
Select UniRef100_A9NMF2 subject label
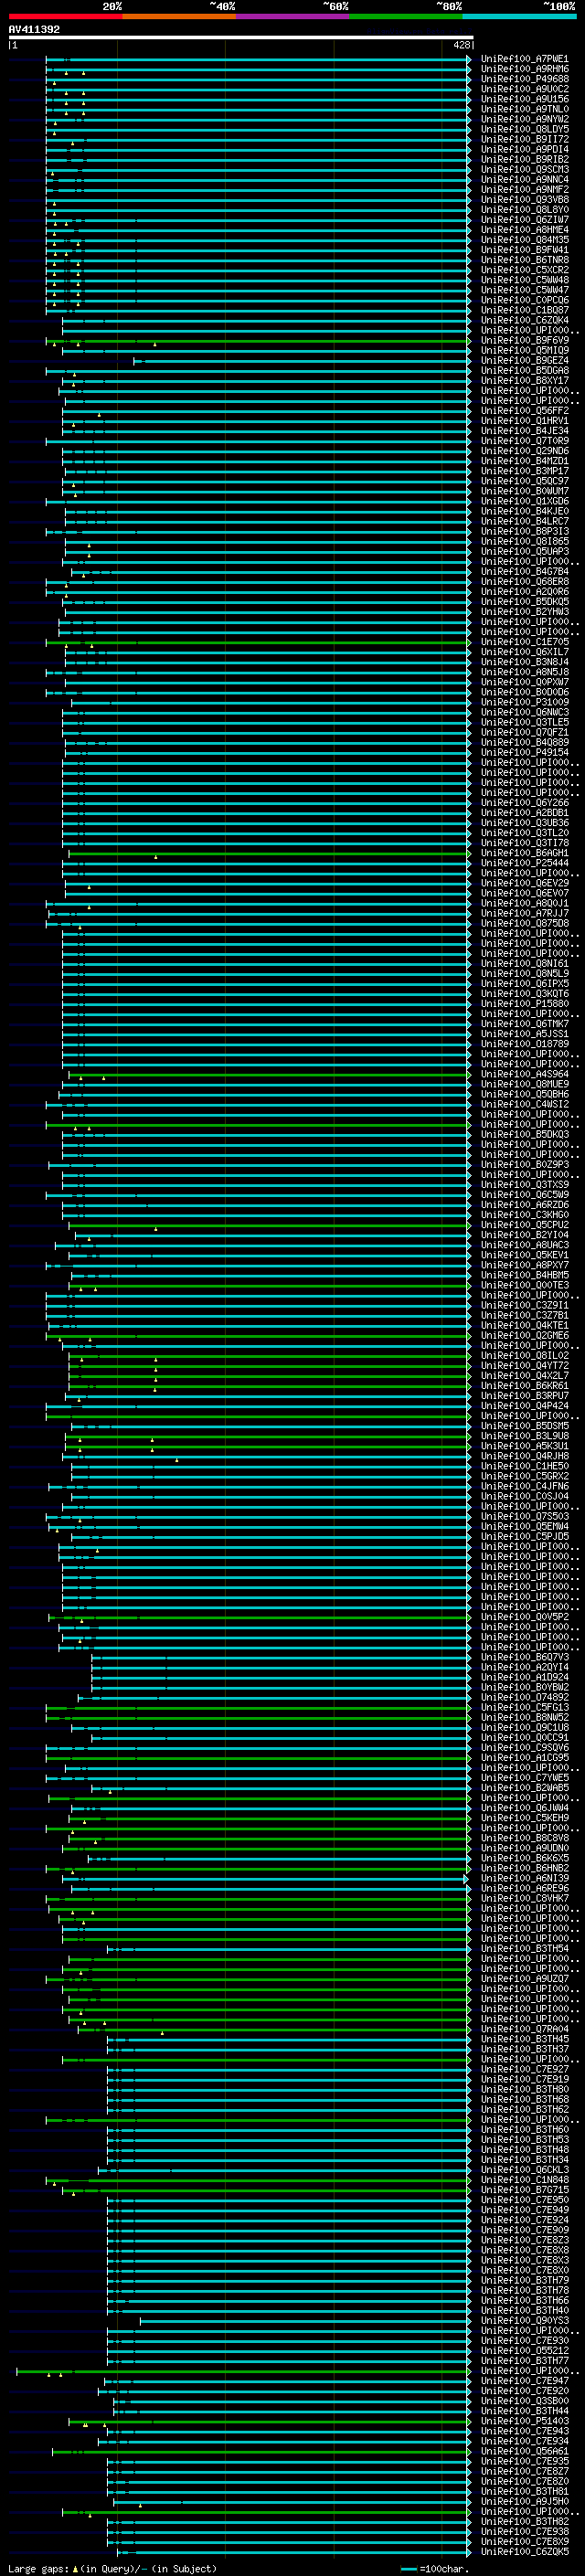point(524,190)
